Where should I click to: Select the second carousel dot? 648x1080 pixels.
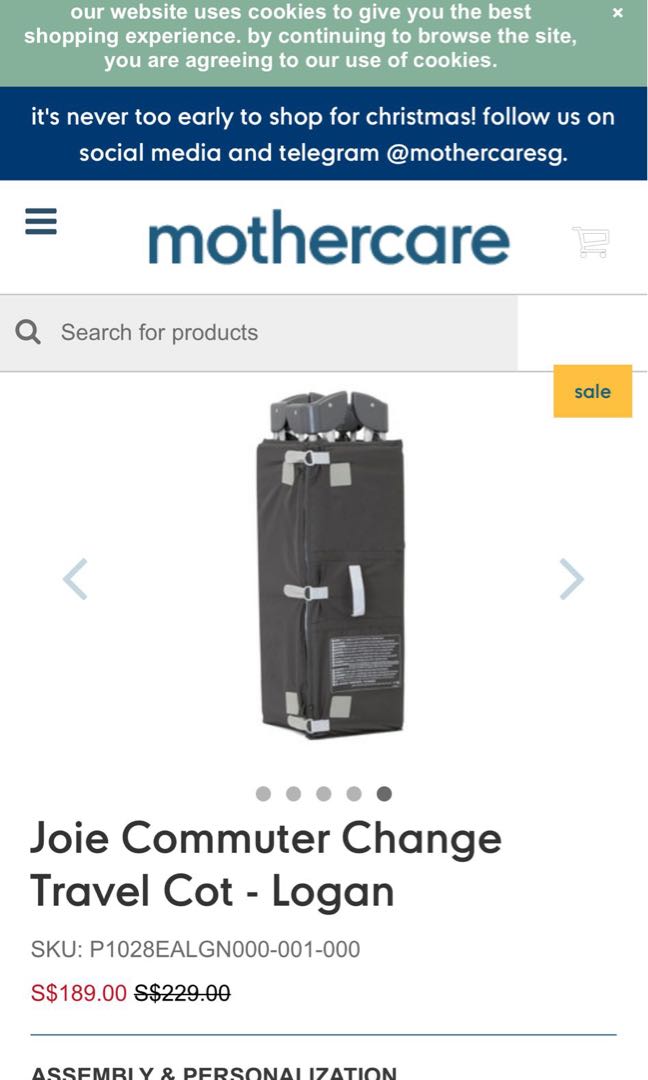tap(293, 793)
